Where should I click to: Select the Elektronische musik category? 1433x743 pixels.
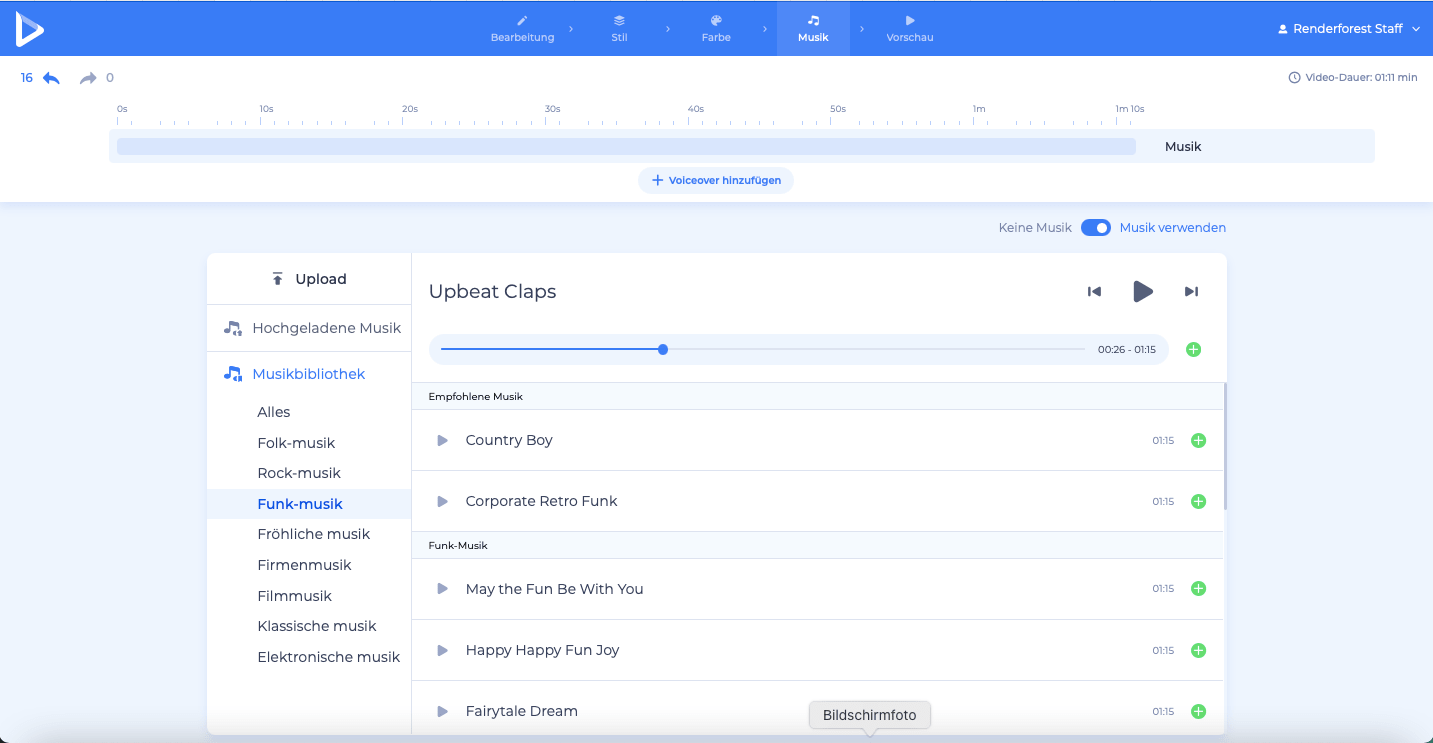coord(328,657)
